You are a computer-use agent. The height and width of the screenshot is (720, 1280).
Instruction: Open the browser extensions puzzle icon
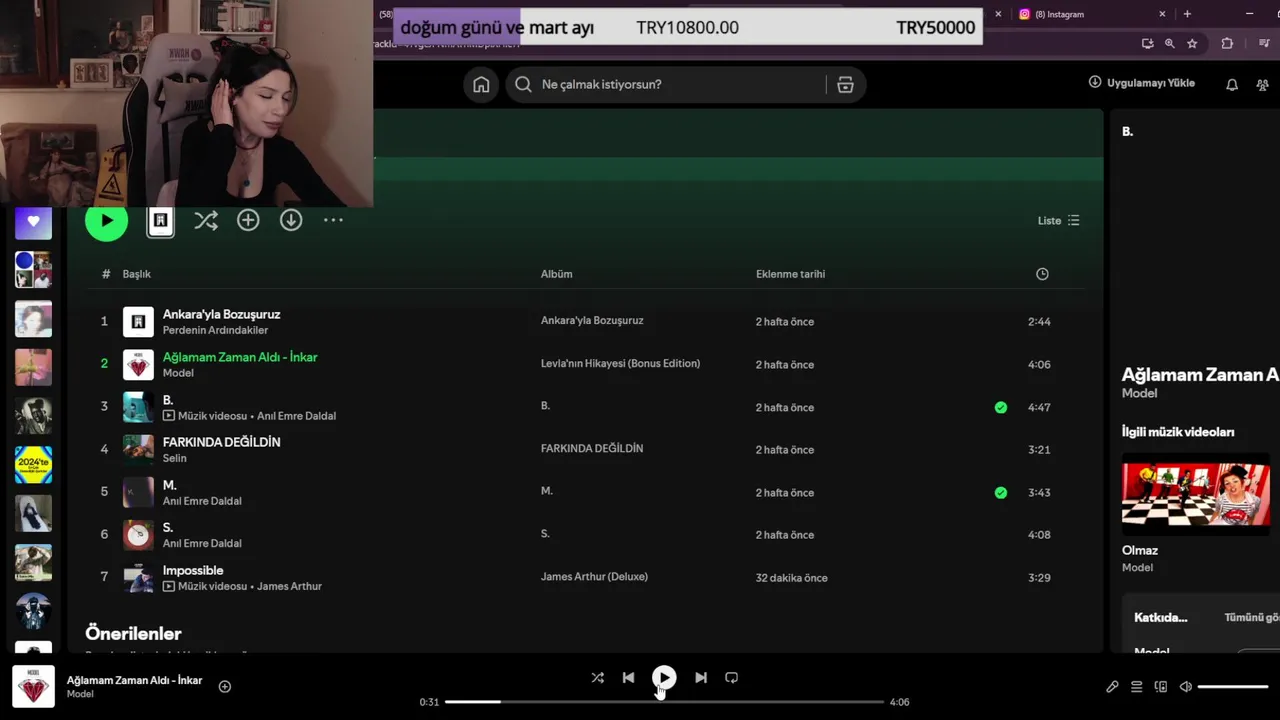(1227, 44)
